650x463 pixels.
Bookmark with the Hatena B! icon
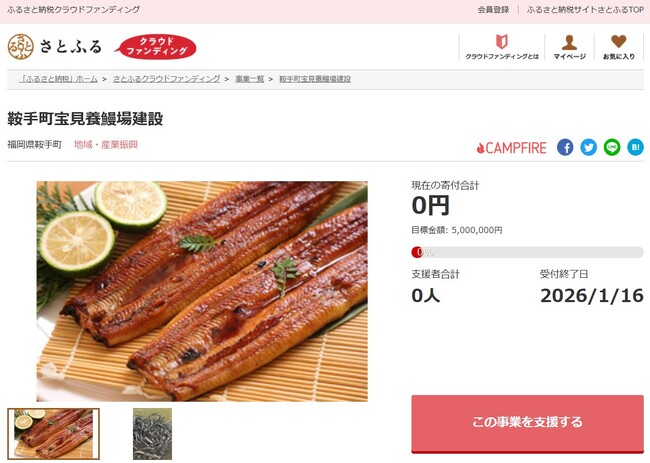point(635,147)
